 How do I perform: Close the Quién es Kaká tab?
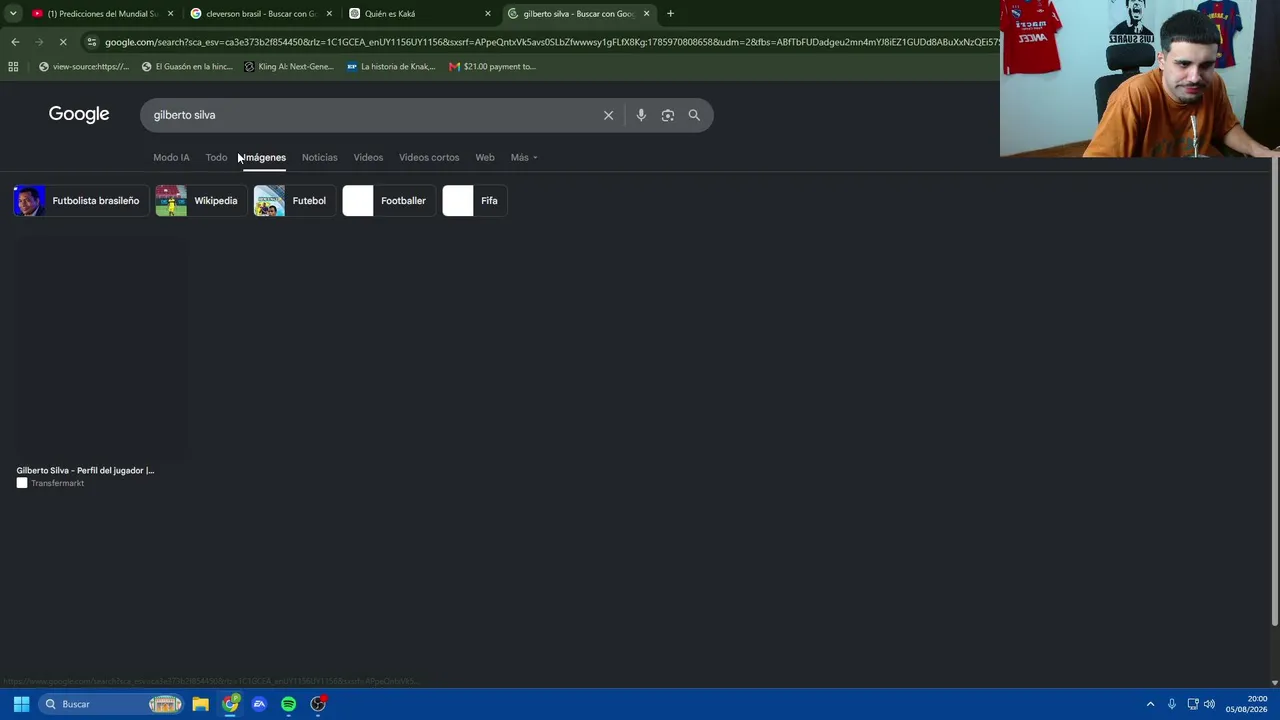(x=488, y=14)
